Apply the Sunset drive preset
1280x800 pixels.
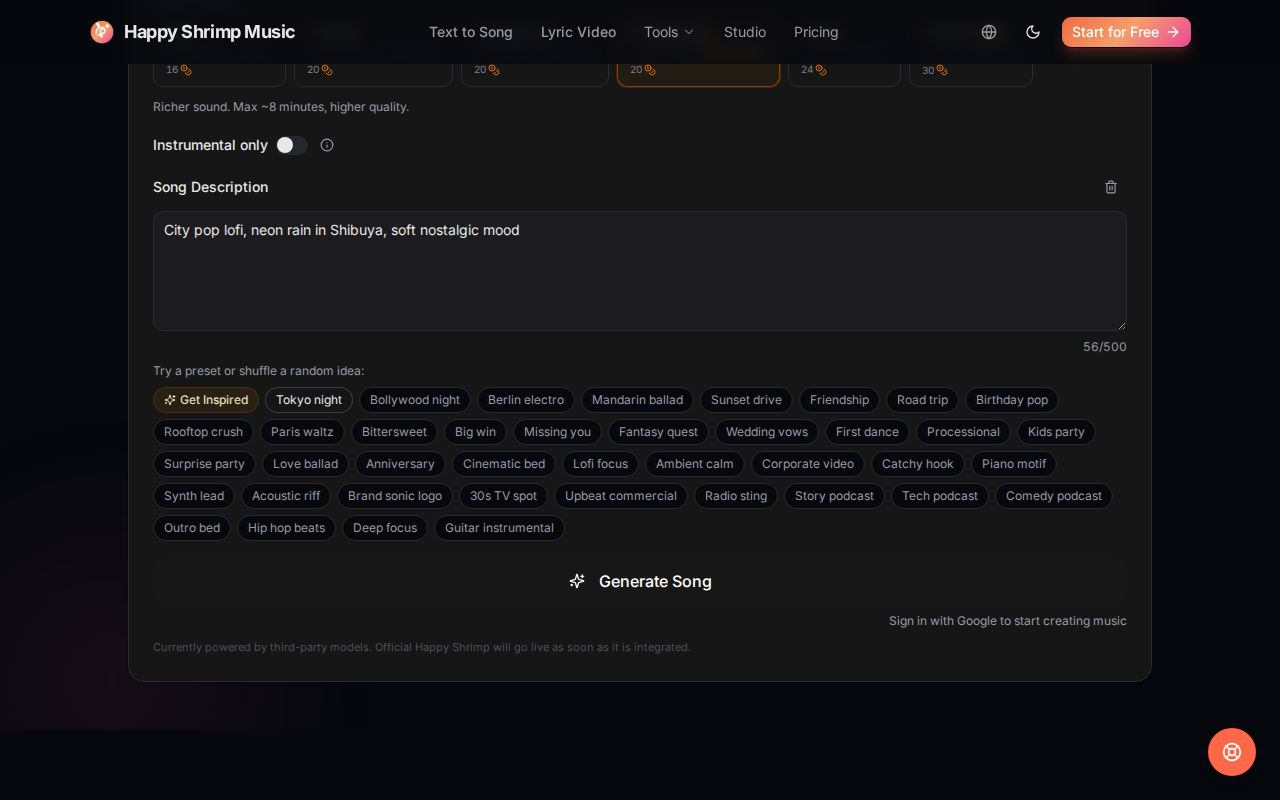point(746,400)
